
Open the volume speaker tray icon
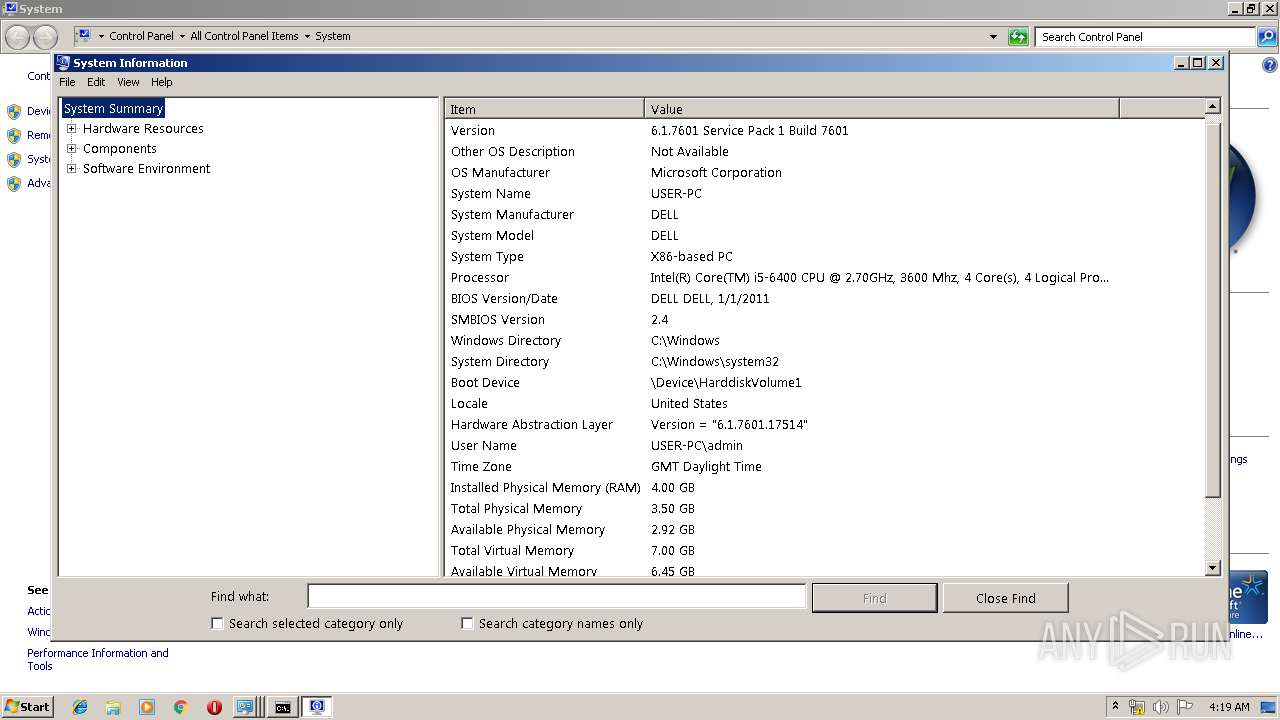[1161, 707]
